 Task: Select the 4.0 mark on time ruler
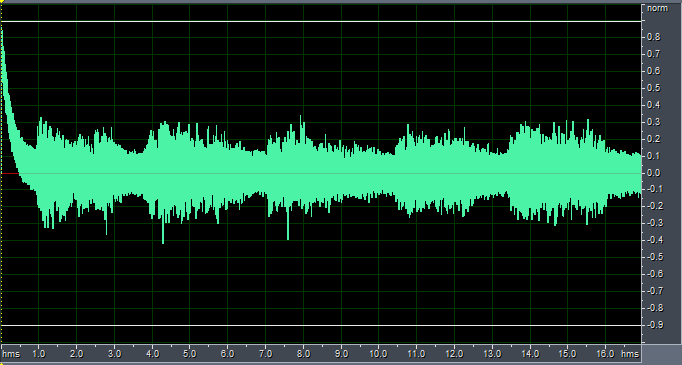pos(152,354)
